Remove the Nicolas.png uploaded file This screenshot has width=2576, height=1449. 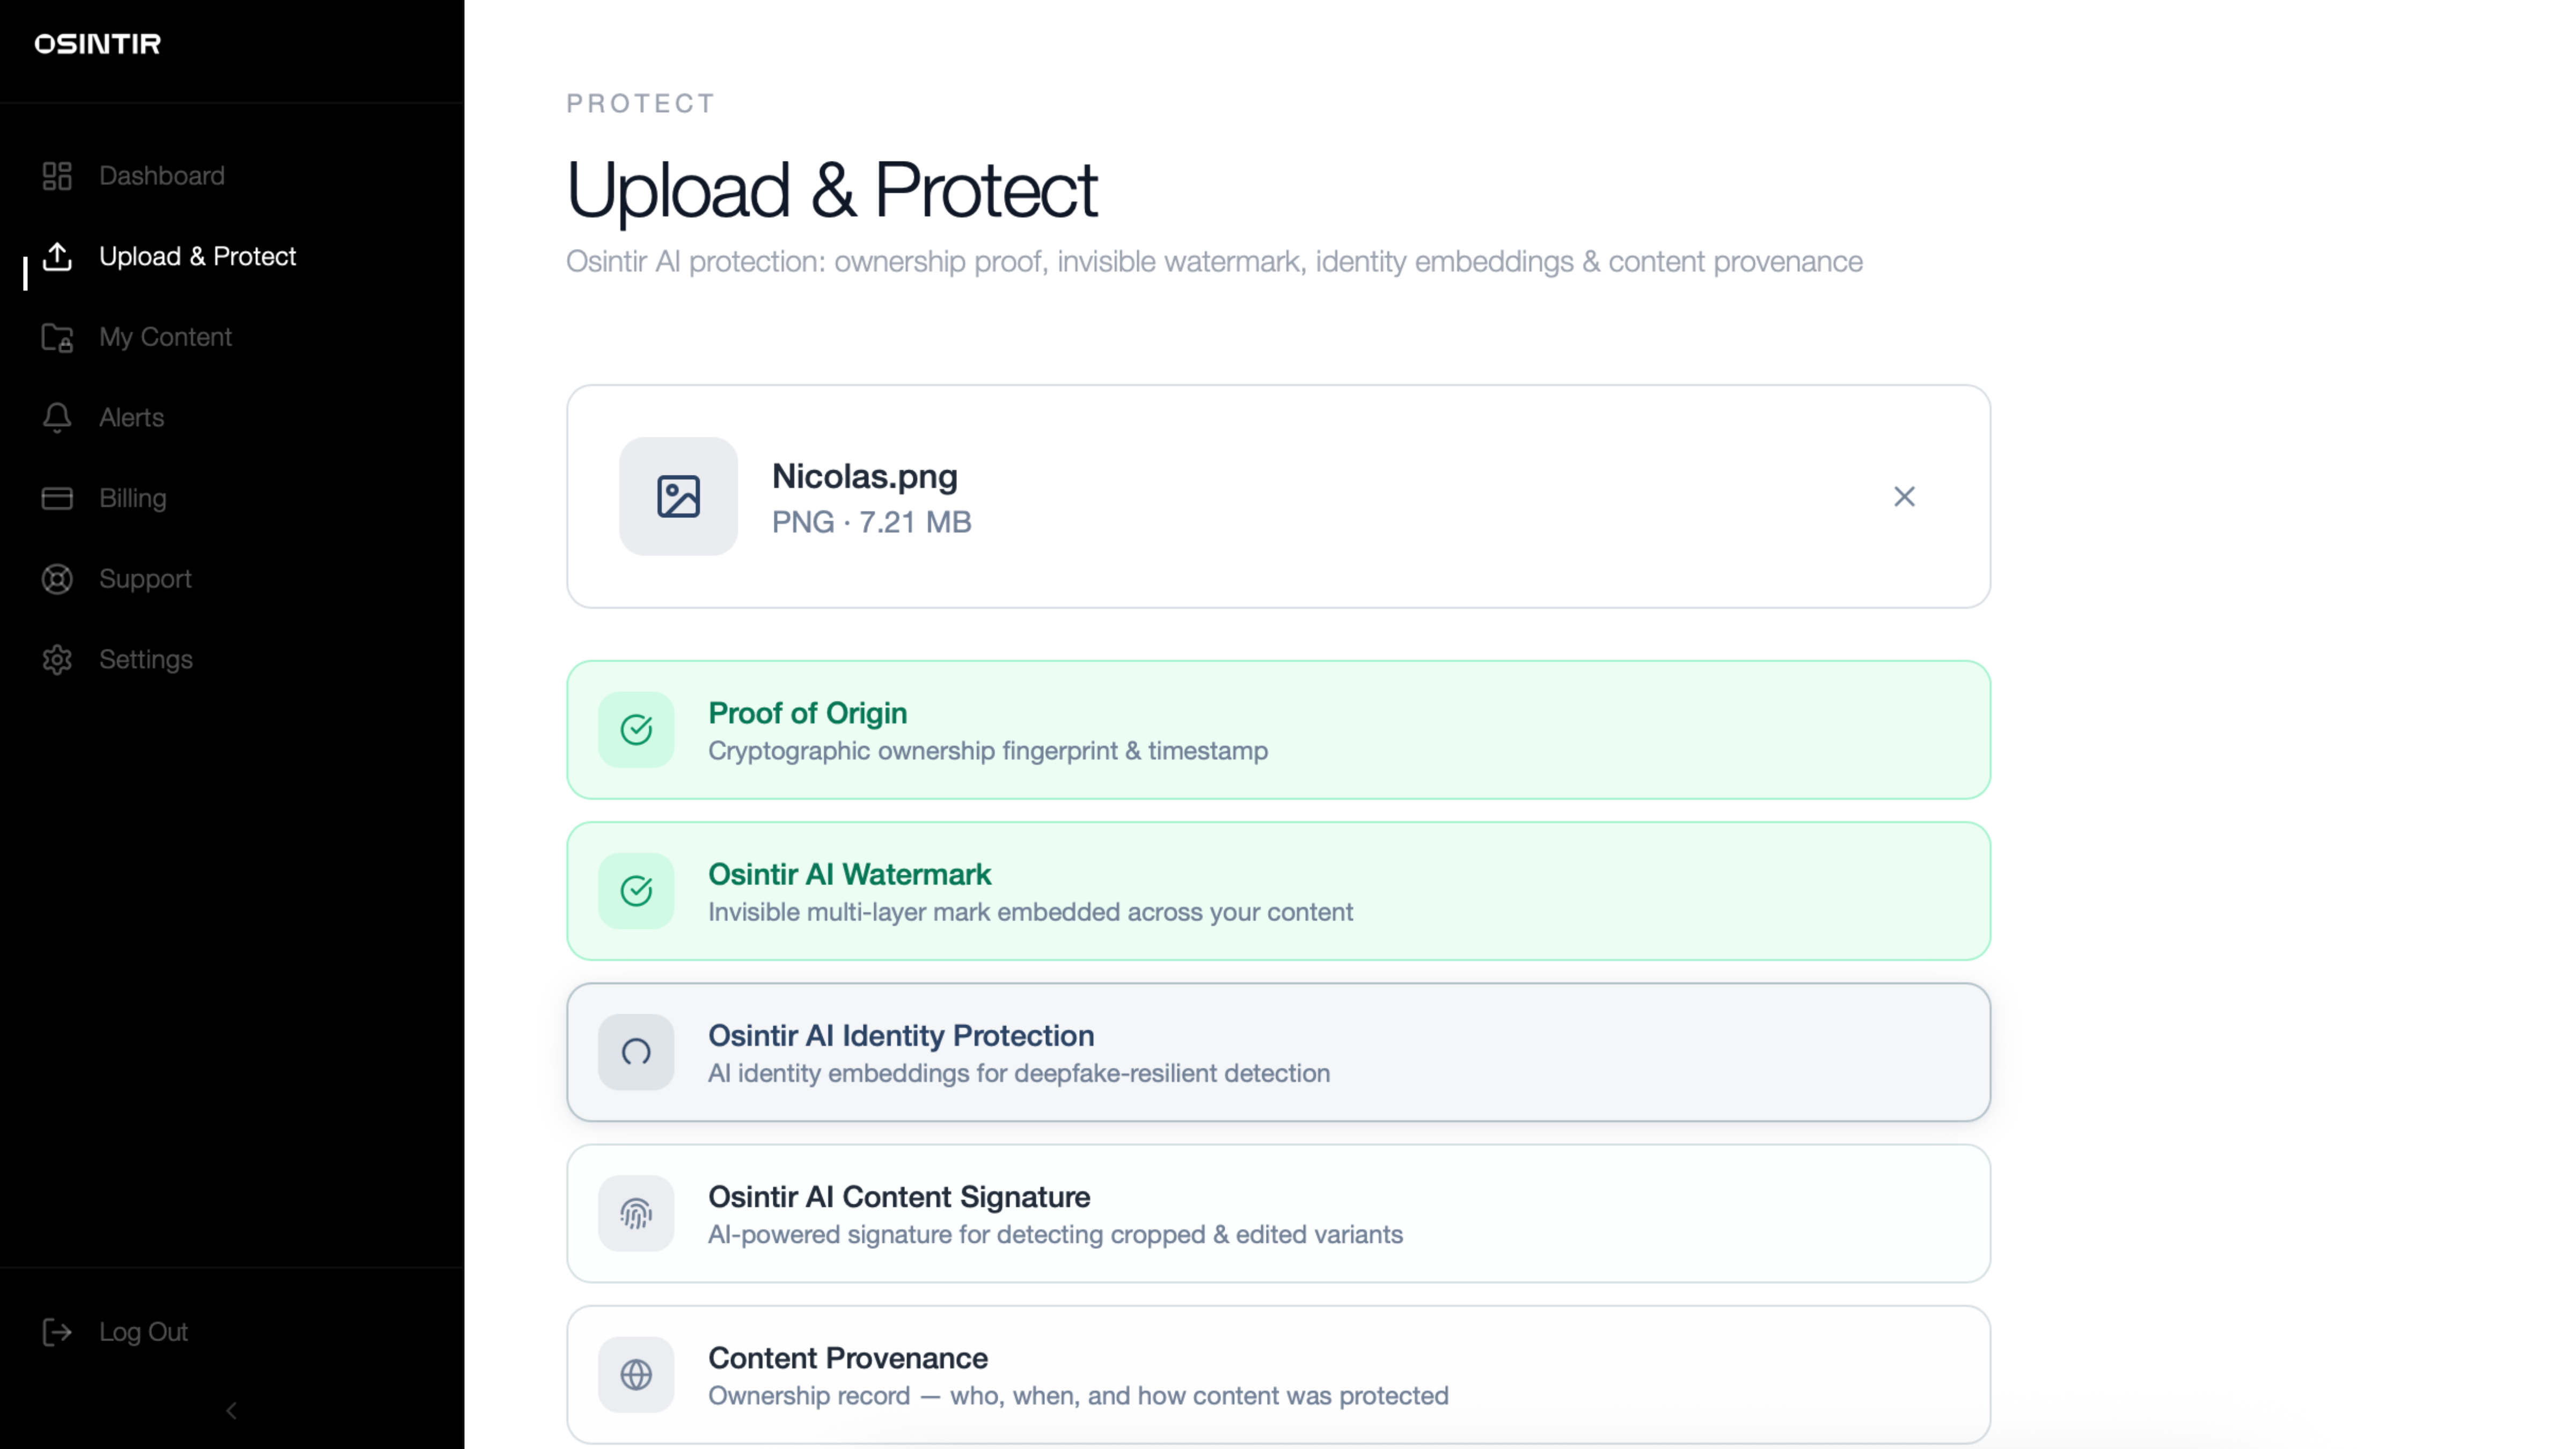[1904, 497]
